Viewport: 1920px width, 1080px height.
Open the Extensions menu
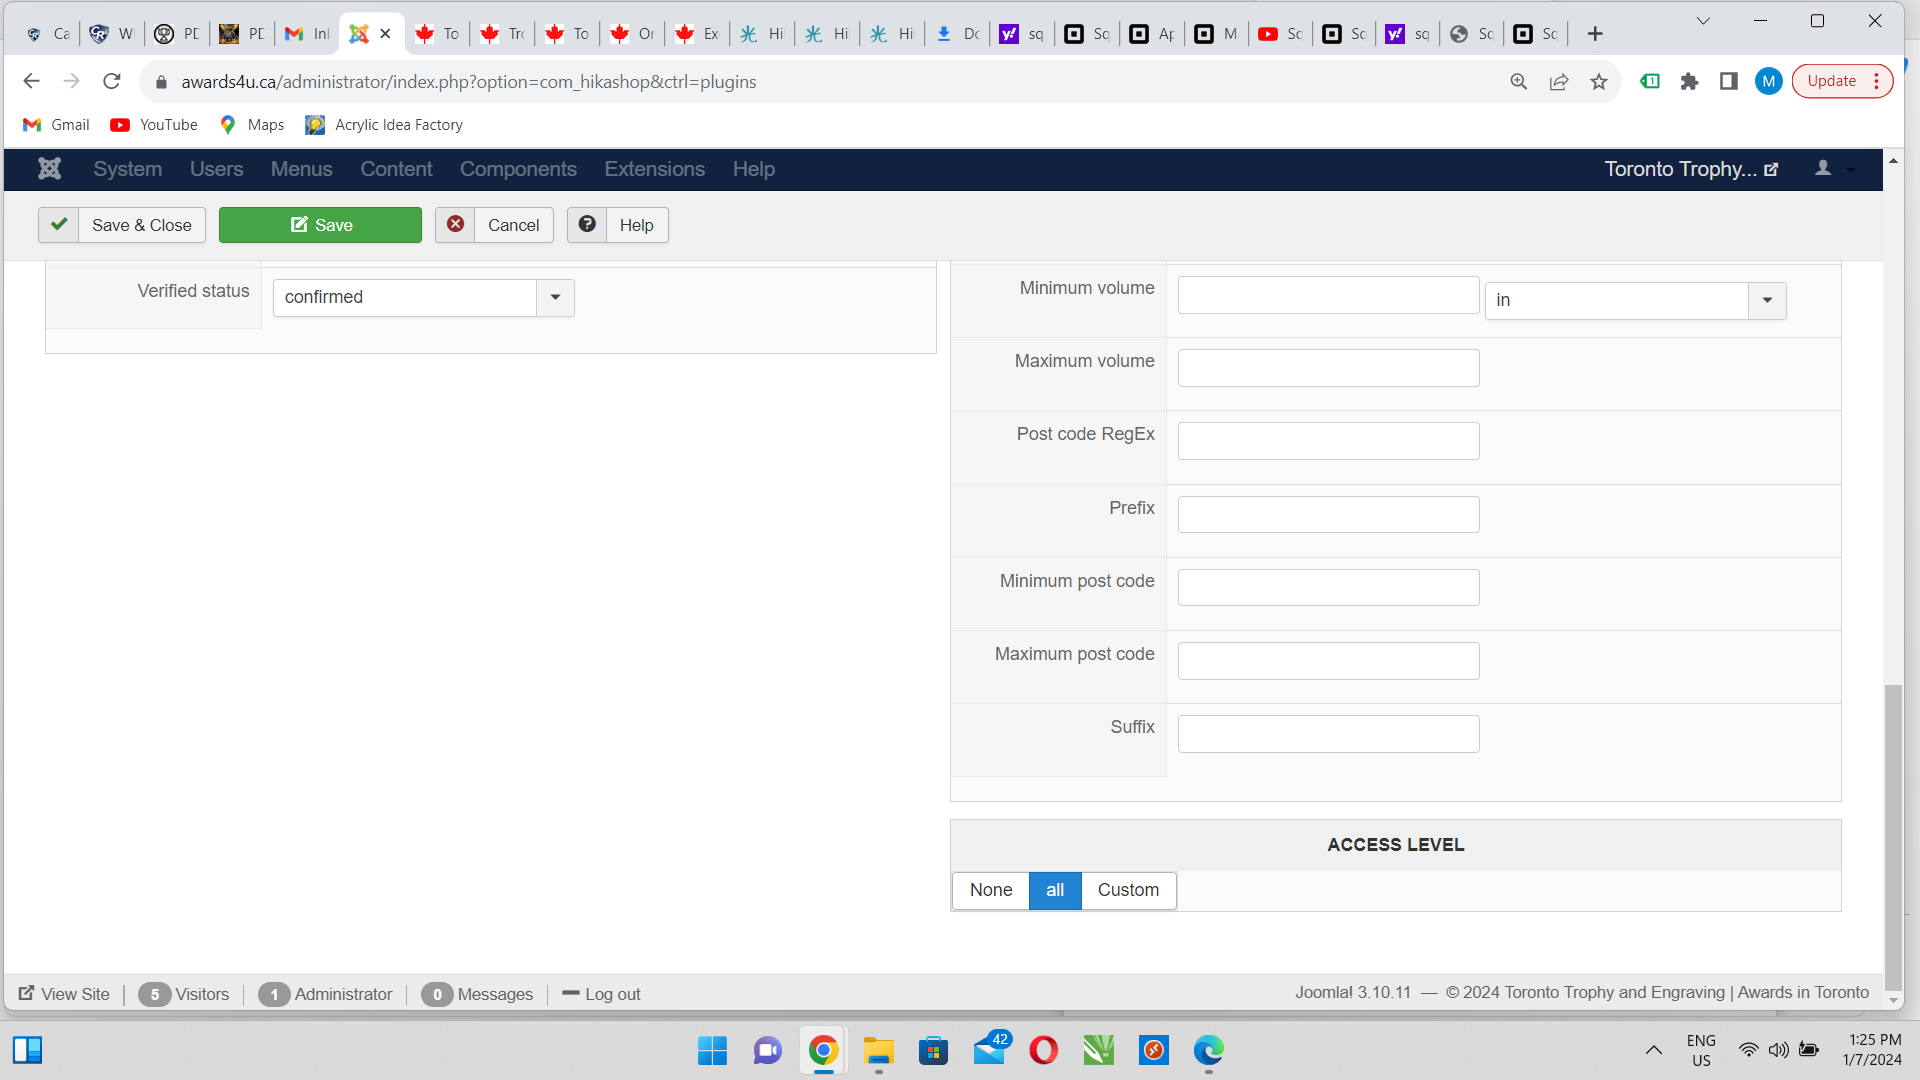(x=654, y=169)
